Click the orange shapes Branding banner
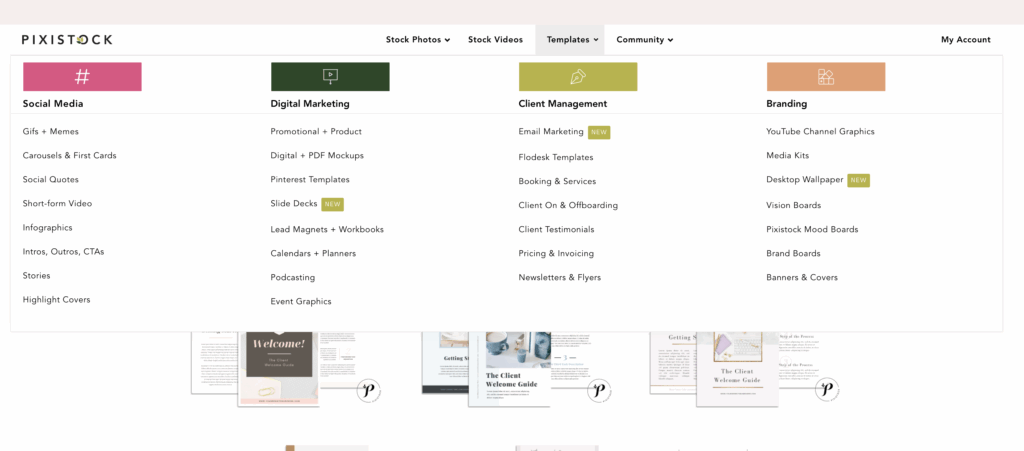 click(826, 77)
